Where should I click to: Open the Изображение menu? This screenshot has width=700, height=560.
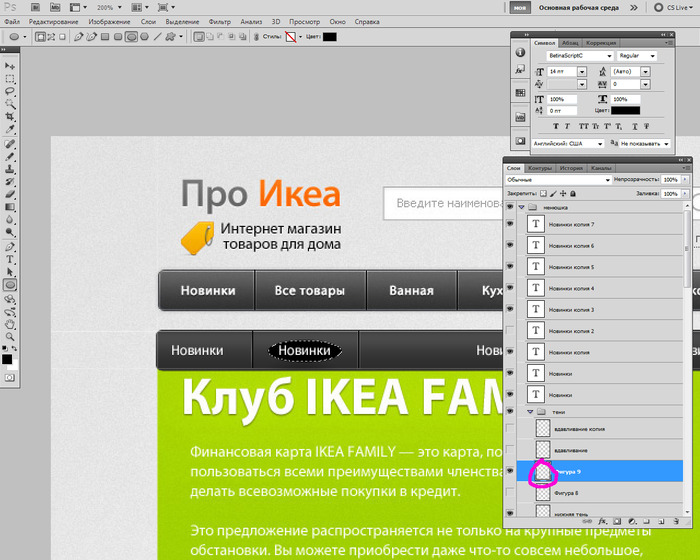point(109,21)
